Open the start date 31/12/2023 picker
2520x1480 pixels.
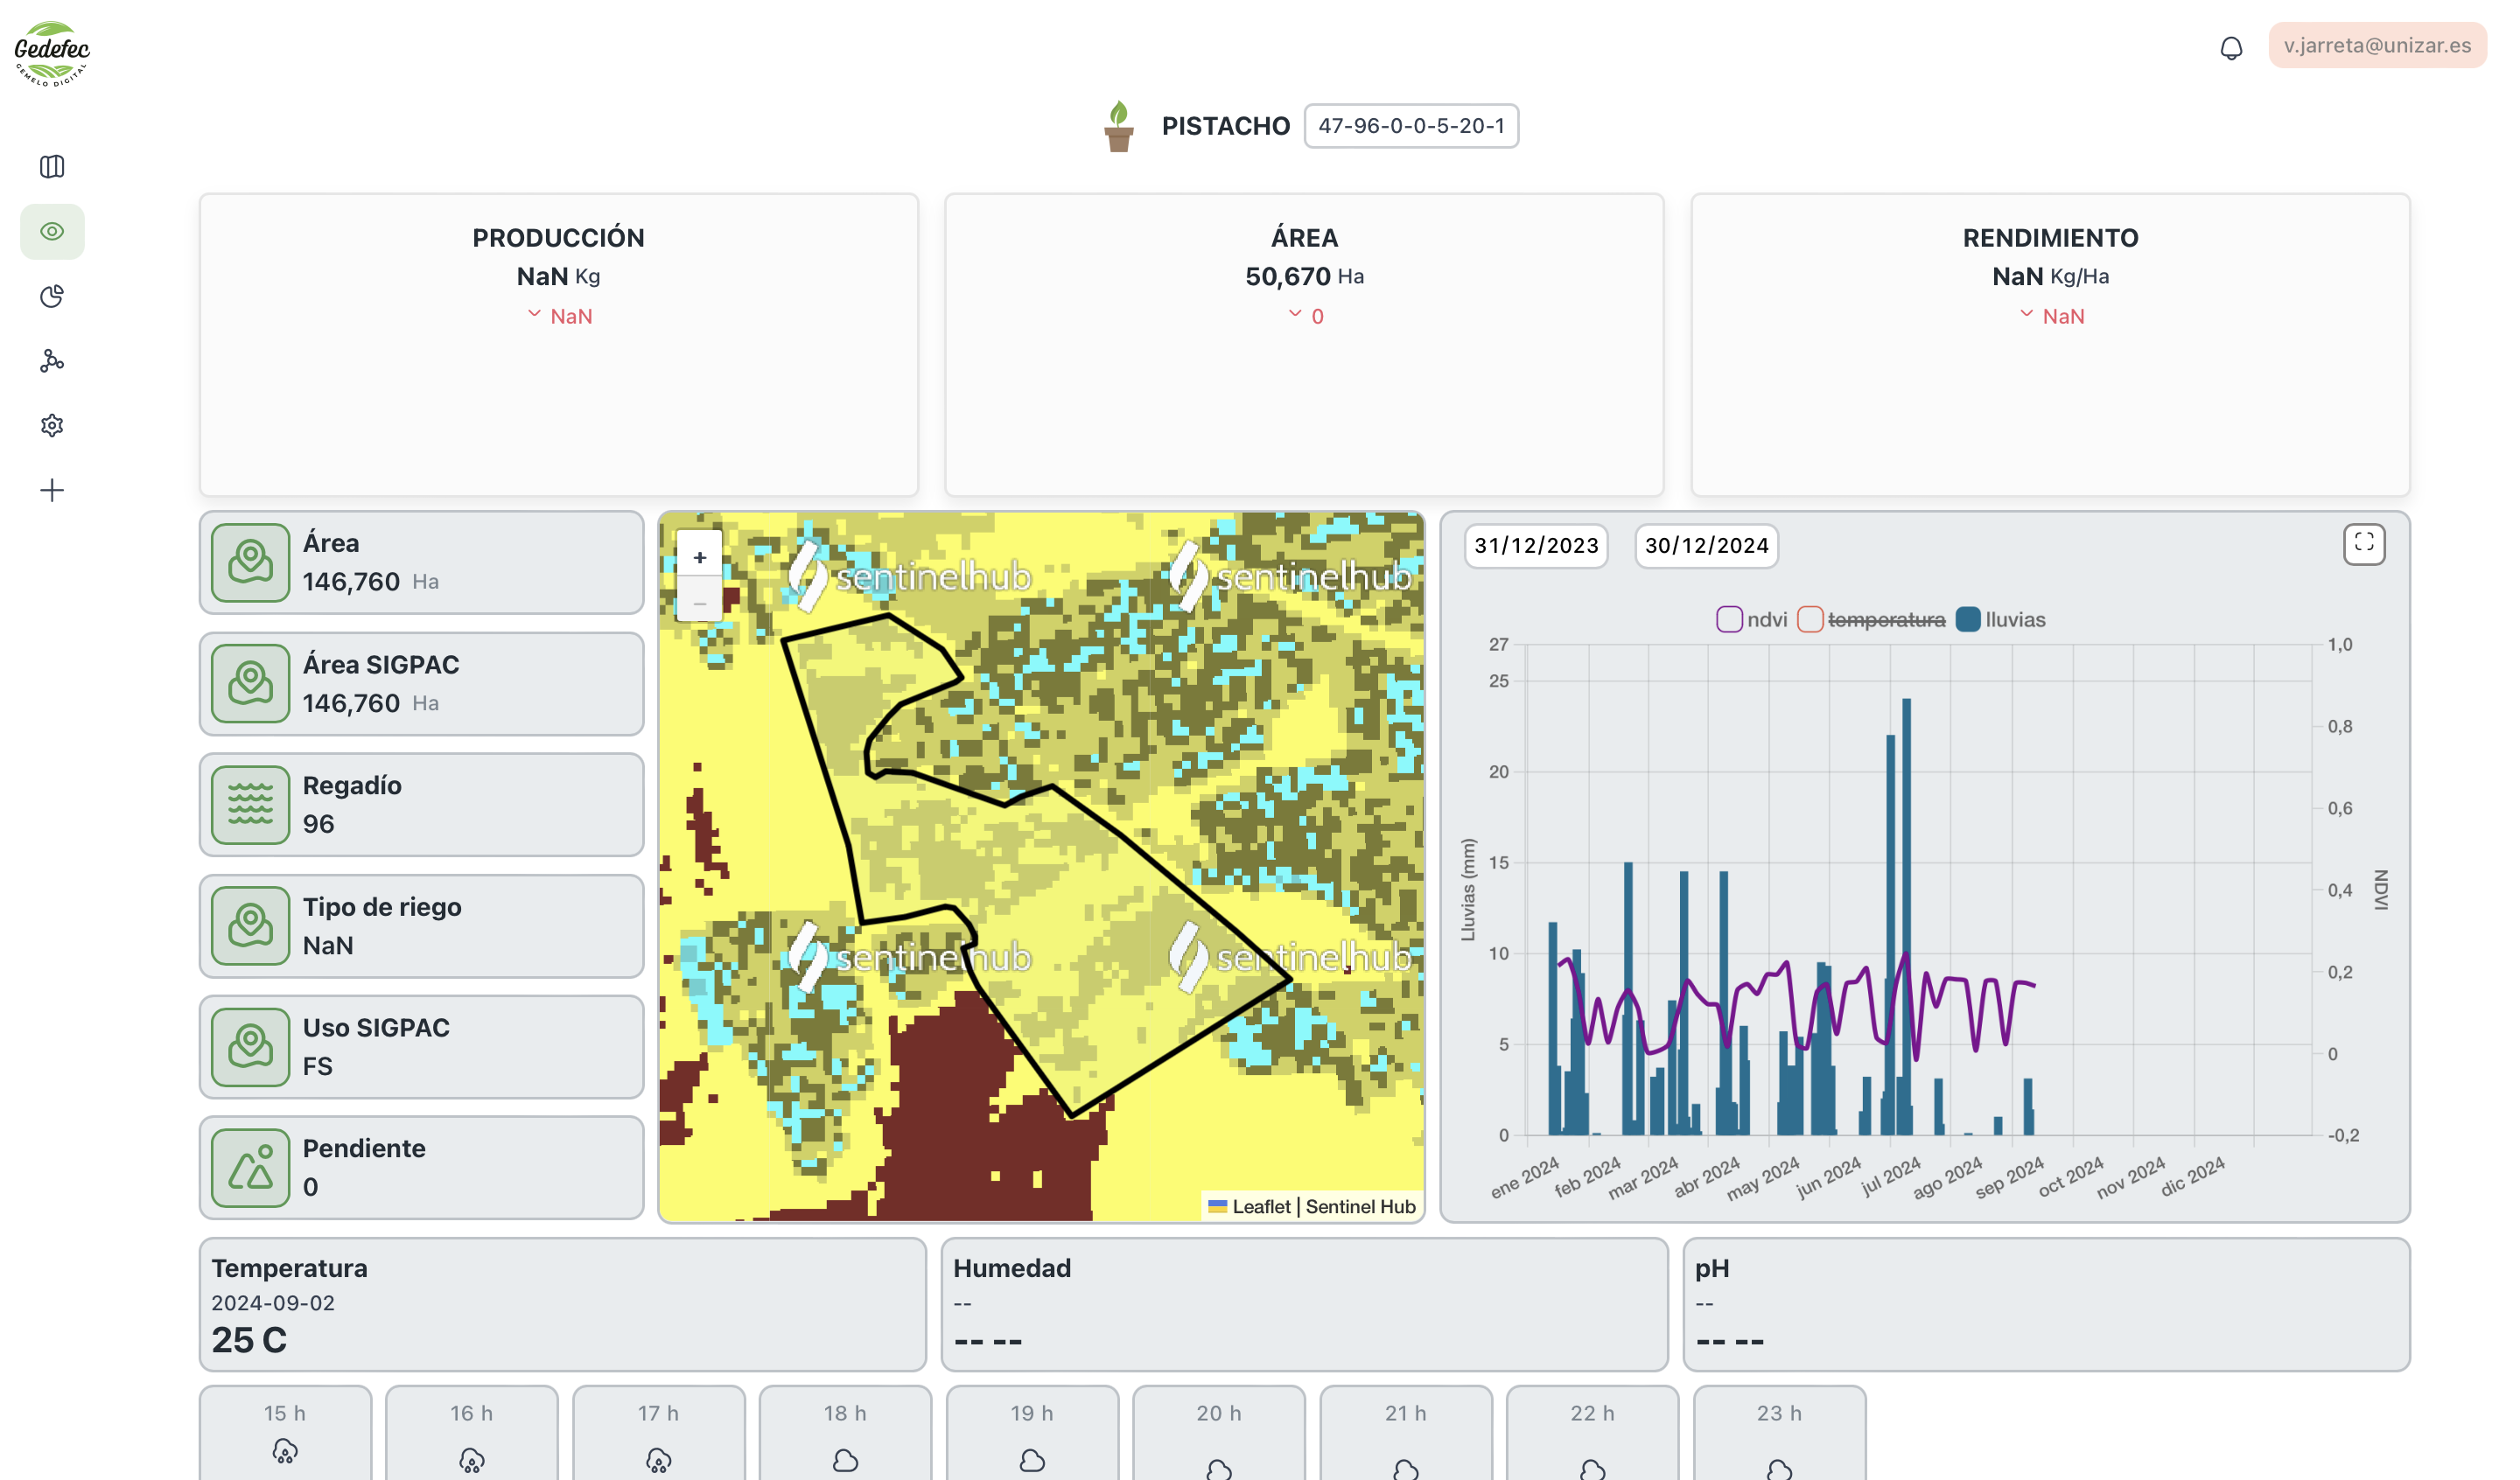pyautogui.click(x=1536, y=545)
